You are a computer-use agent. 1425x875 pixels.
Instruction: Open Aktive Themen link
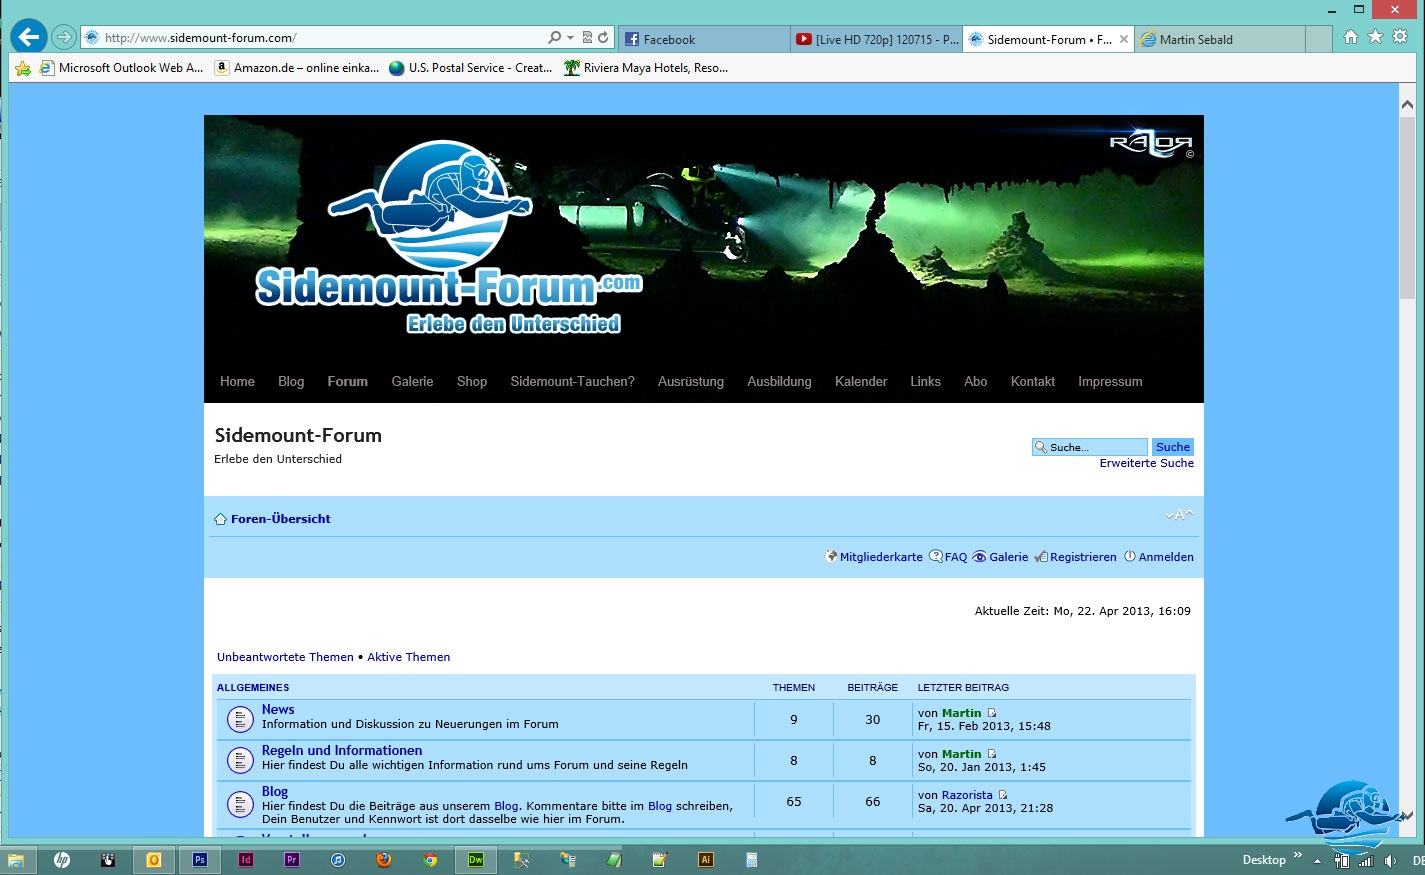(x=409, y=657)
